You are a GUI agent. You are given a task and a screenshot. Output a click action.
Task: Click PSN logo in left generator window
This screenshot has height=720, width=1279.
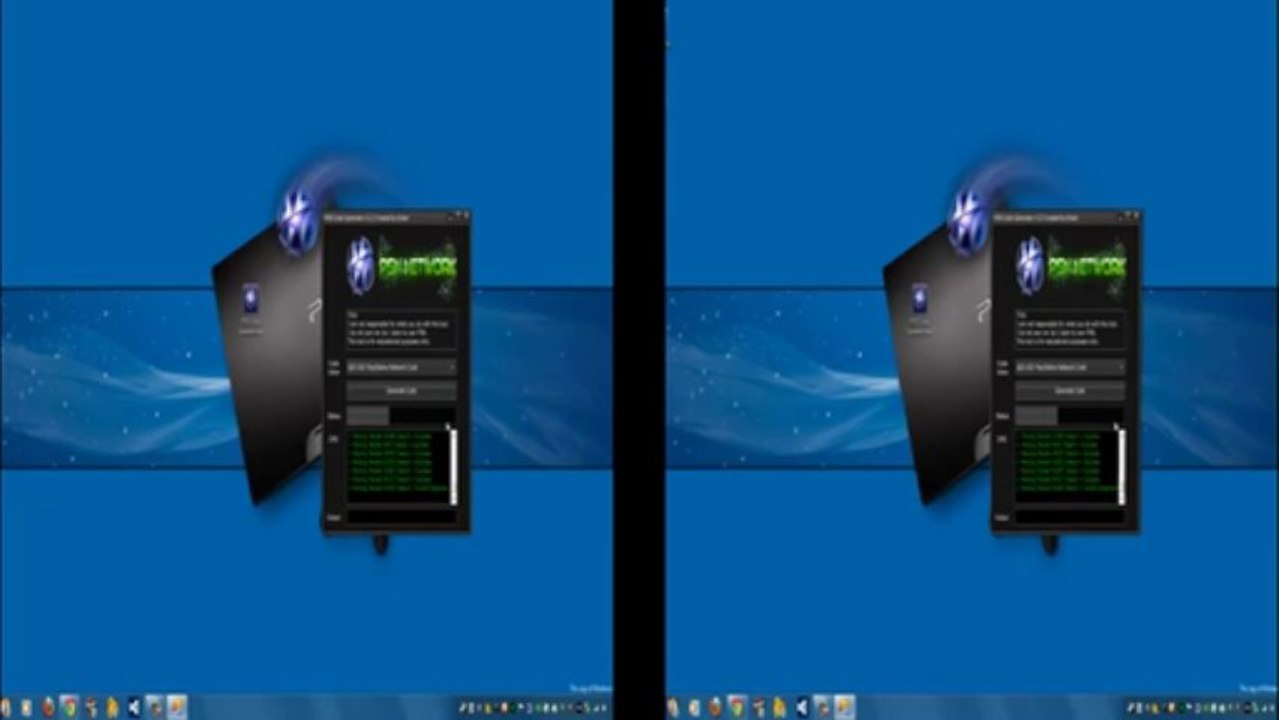361,265
